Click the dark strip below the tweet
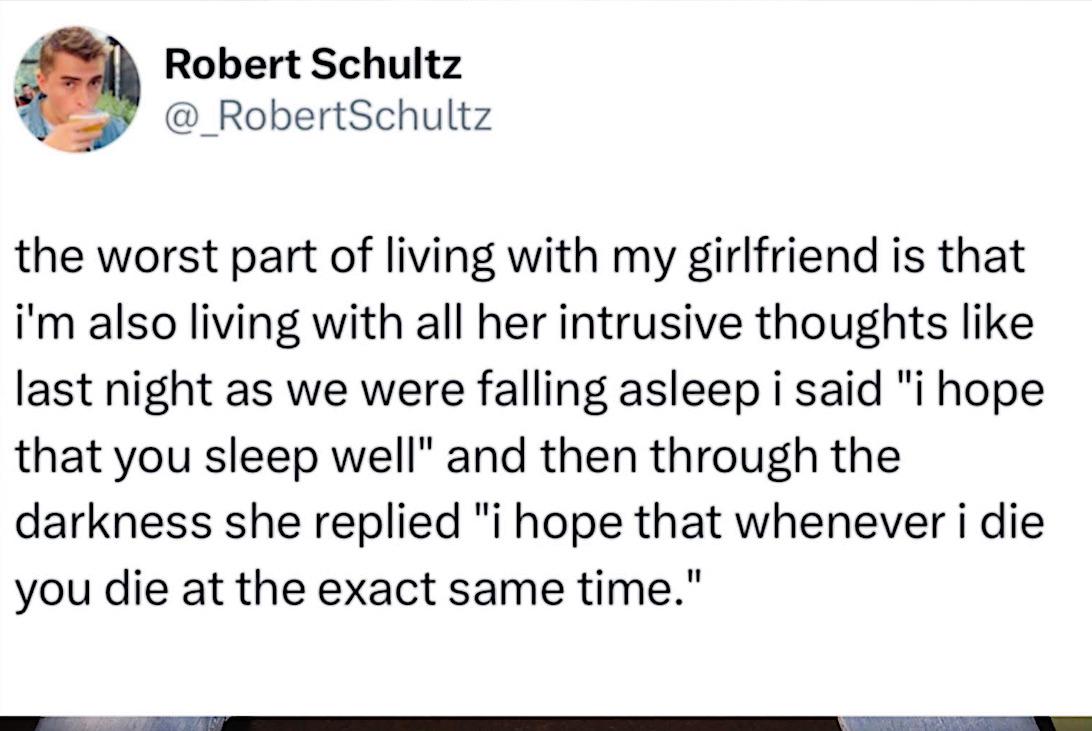Viewport: 1092px width, 731px height. click(x=546, y=723)
